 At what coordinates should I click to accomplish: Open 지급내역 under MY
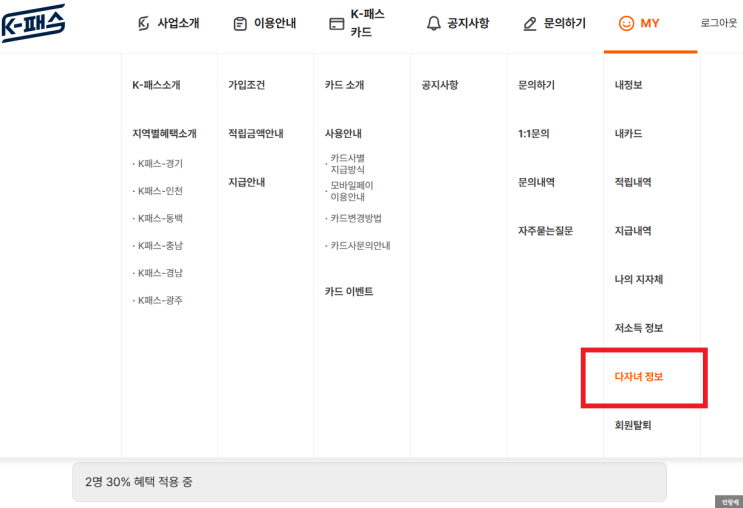point(633,231)
